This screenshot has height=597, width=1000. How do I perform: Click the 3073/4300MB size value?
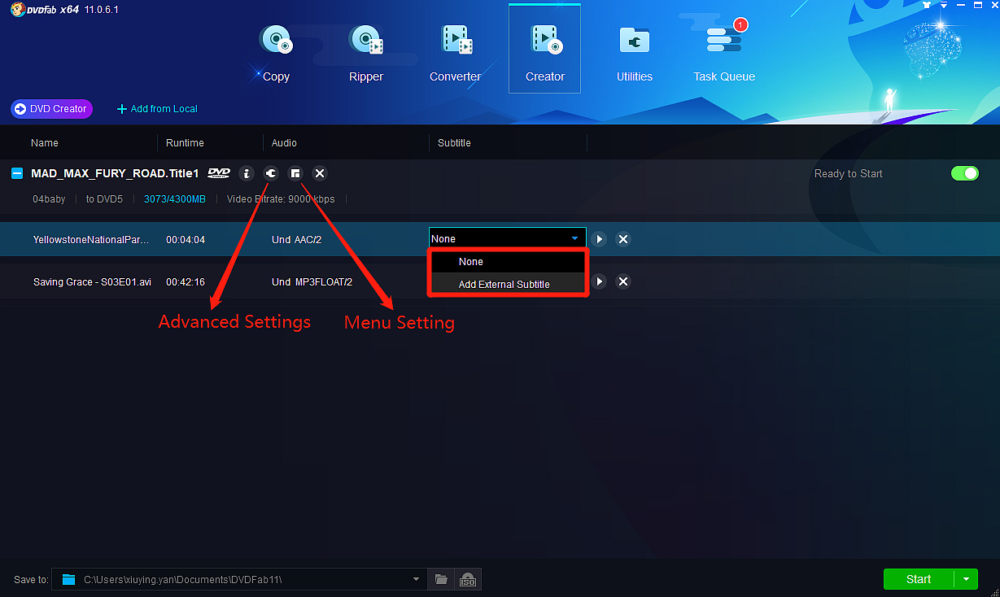(x=175, y=199)
